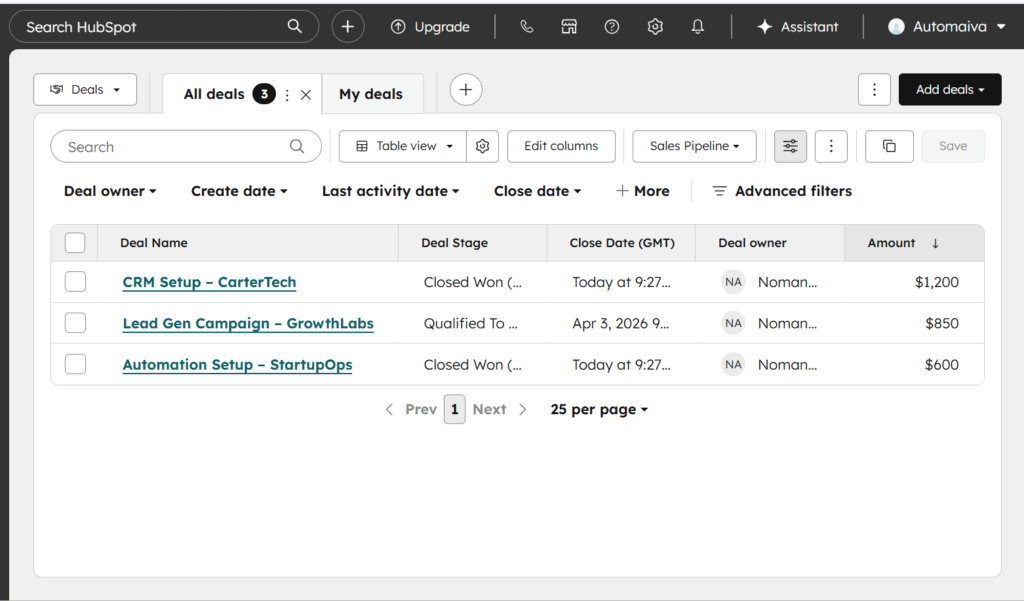This screenshot has width=1024, height=601.
Task: Open the Help question mark icon
Action: pos(612,26)
